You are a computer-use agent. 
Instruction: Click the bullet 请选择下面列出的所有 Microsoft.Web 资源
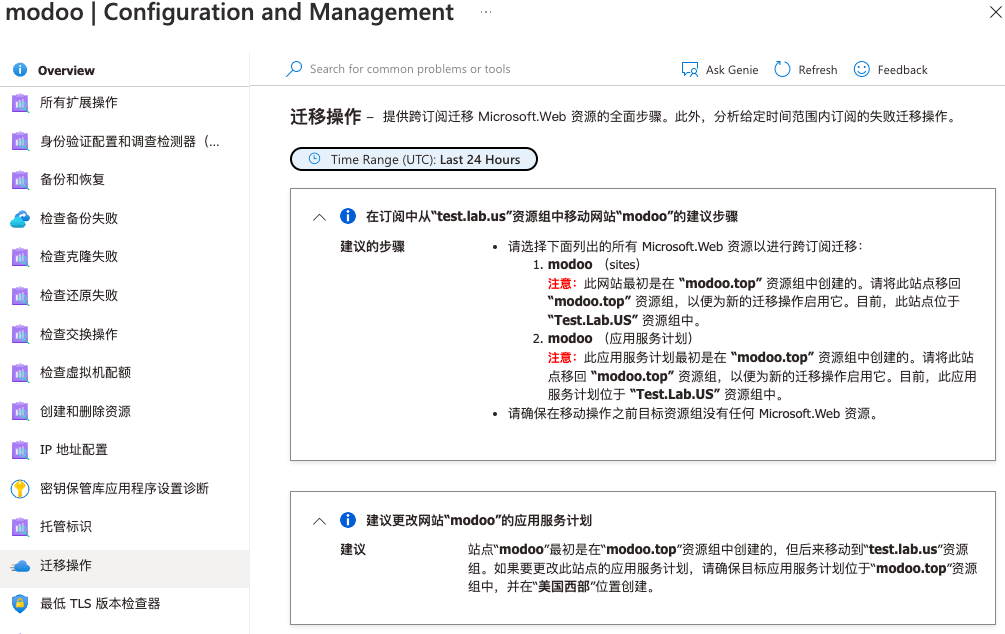click(686, 247)
